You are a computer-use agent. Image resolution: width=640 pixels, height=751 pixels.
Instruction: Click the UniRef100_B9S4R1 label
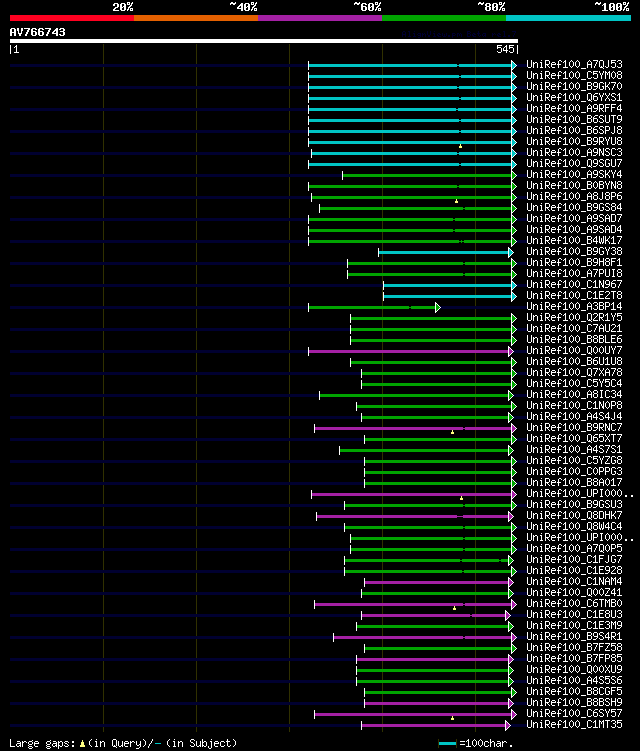point(574,637)
